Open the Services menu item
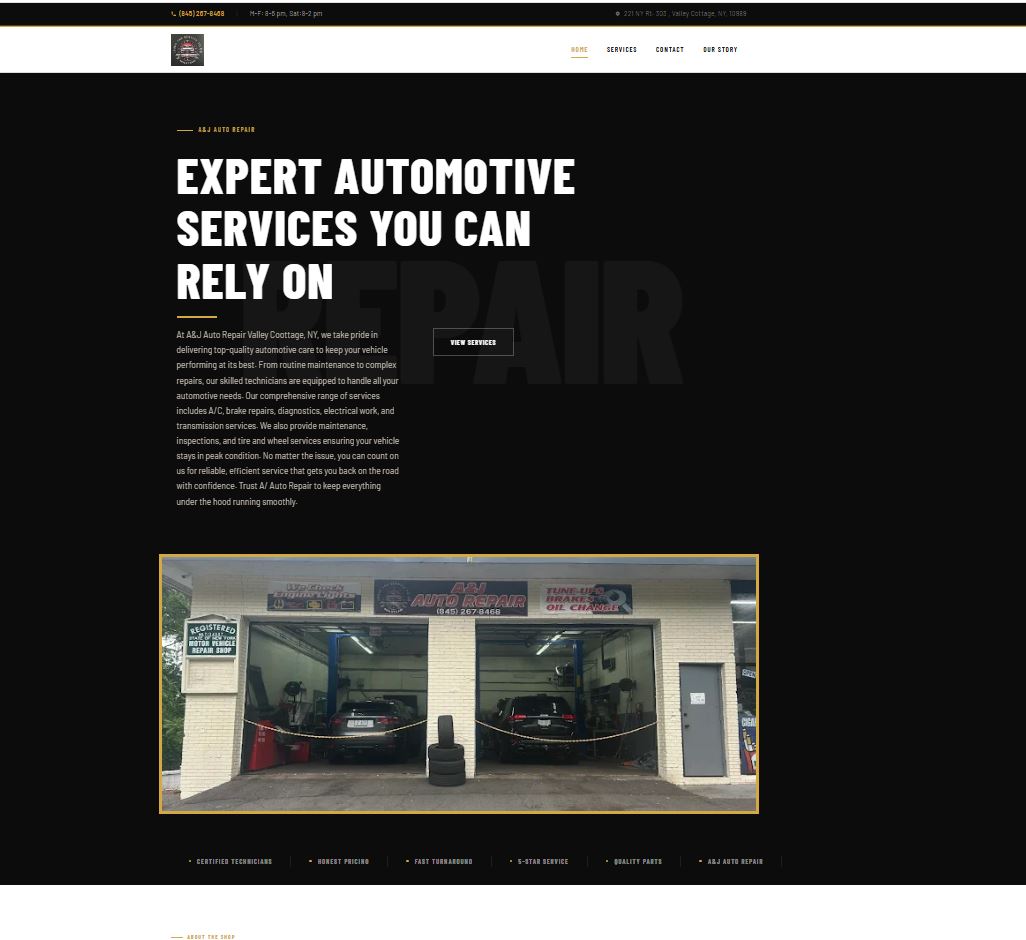Image resolution: width=1026 pixels, height=940 pixels. coord(622,50)
